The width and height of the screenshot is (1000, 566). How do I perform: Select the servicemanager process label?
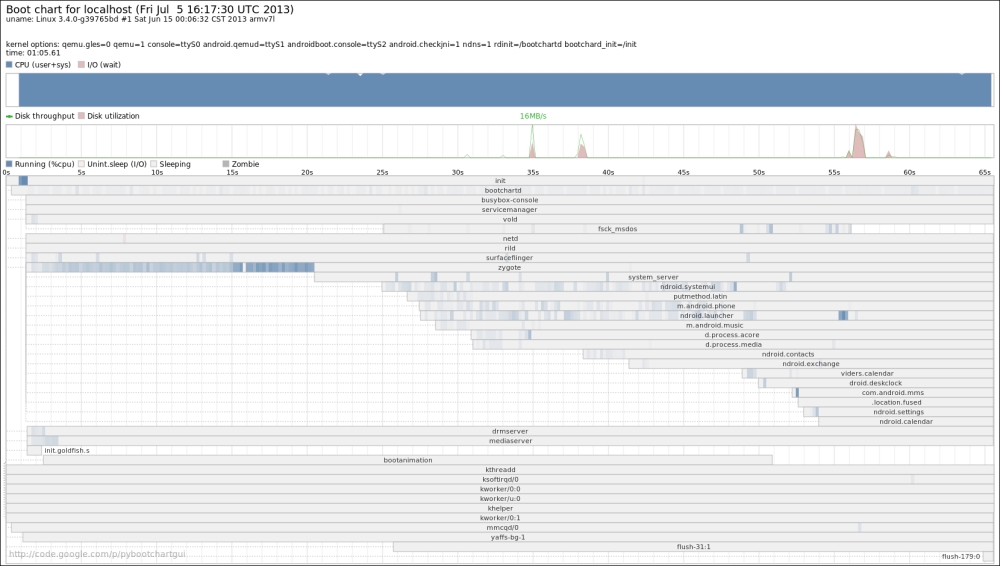pyautogui.click(x=510, y=209)
